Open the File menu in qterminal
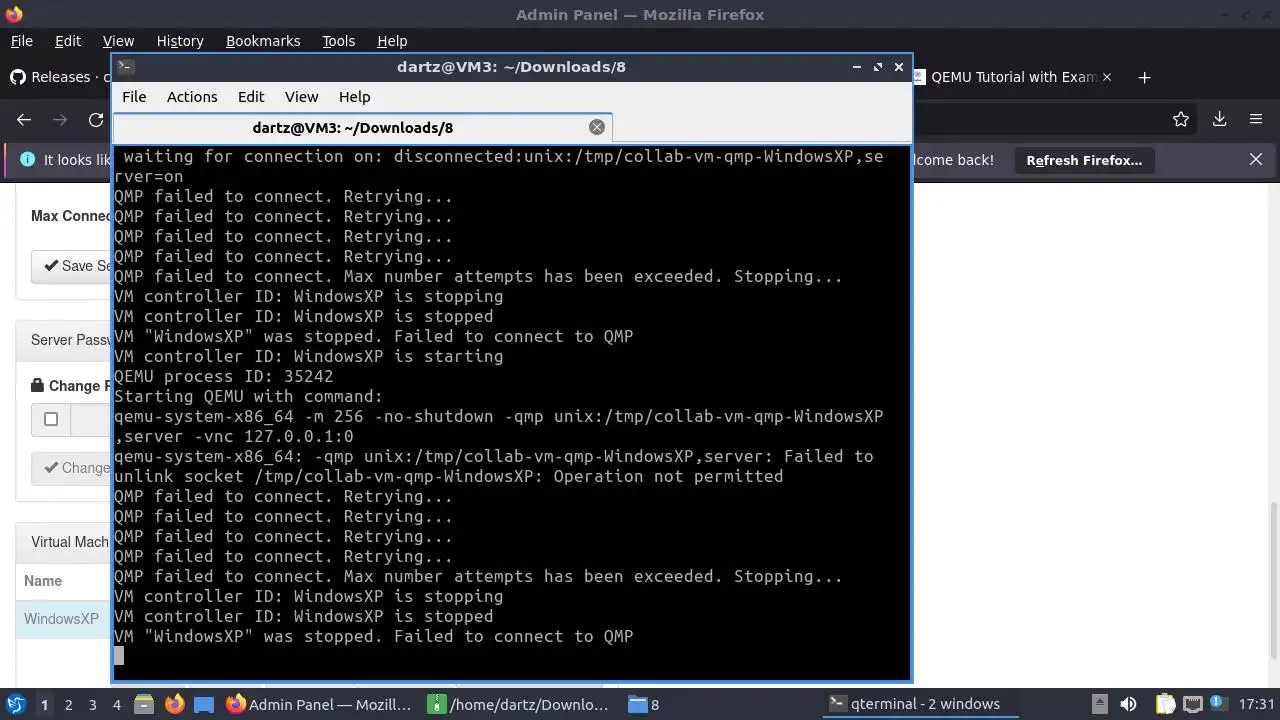 point(134,97)
